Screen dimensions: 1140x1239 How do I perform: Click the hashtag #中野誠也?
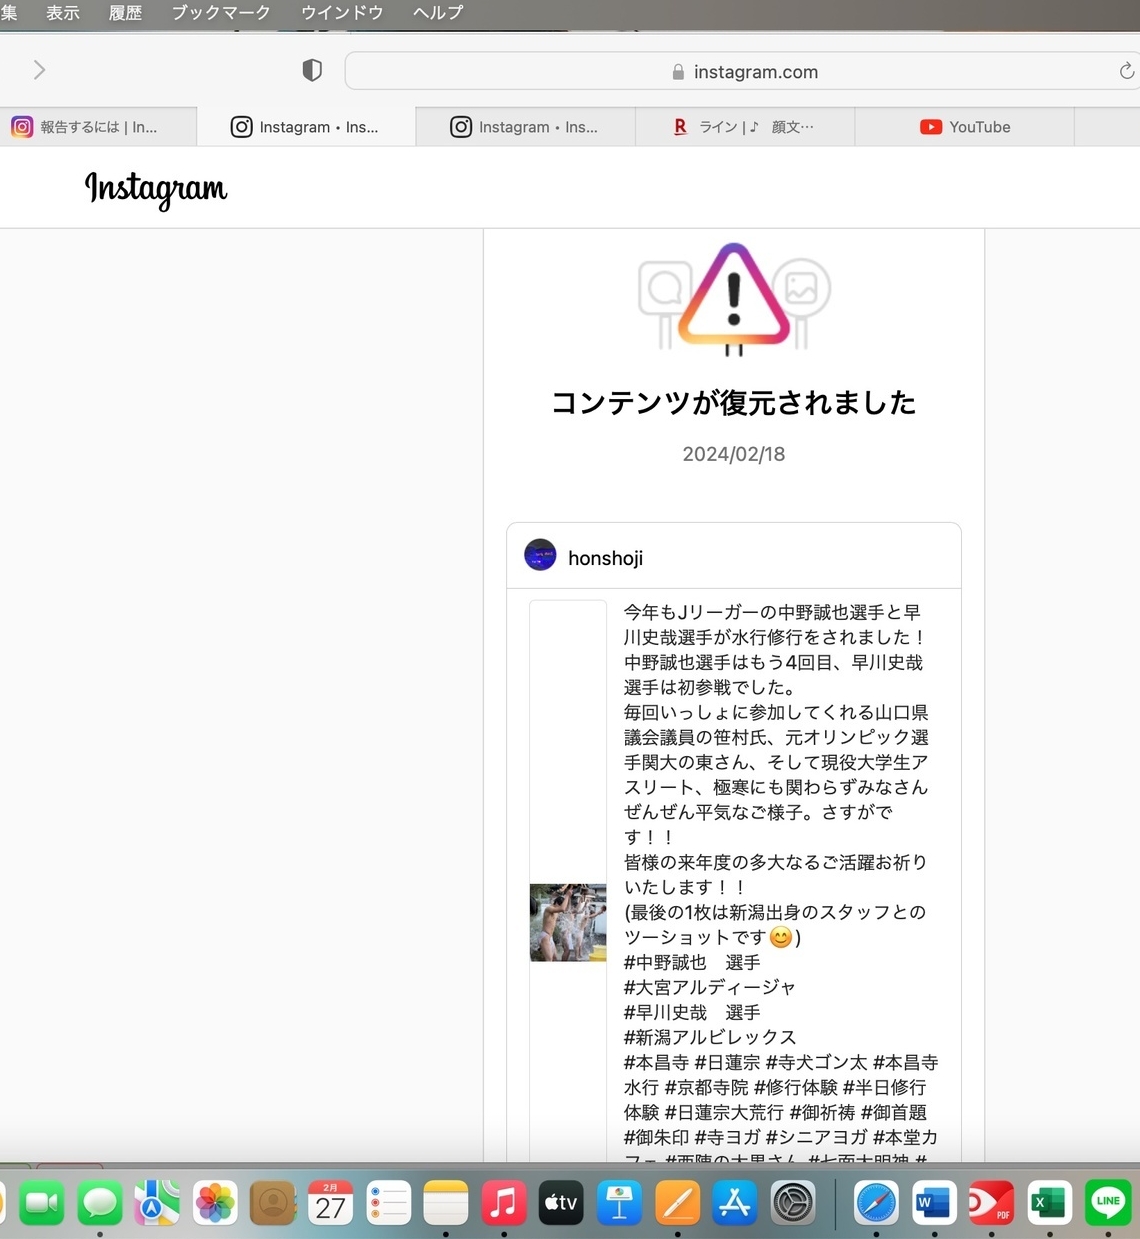tap(665, 962)
